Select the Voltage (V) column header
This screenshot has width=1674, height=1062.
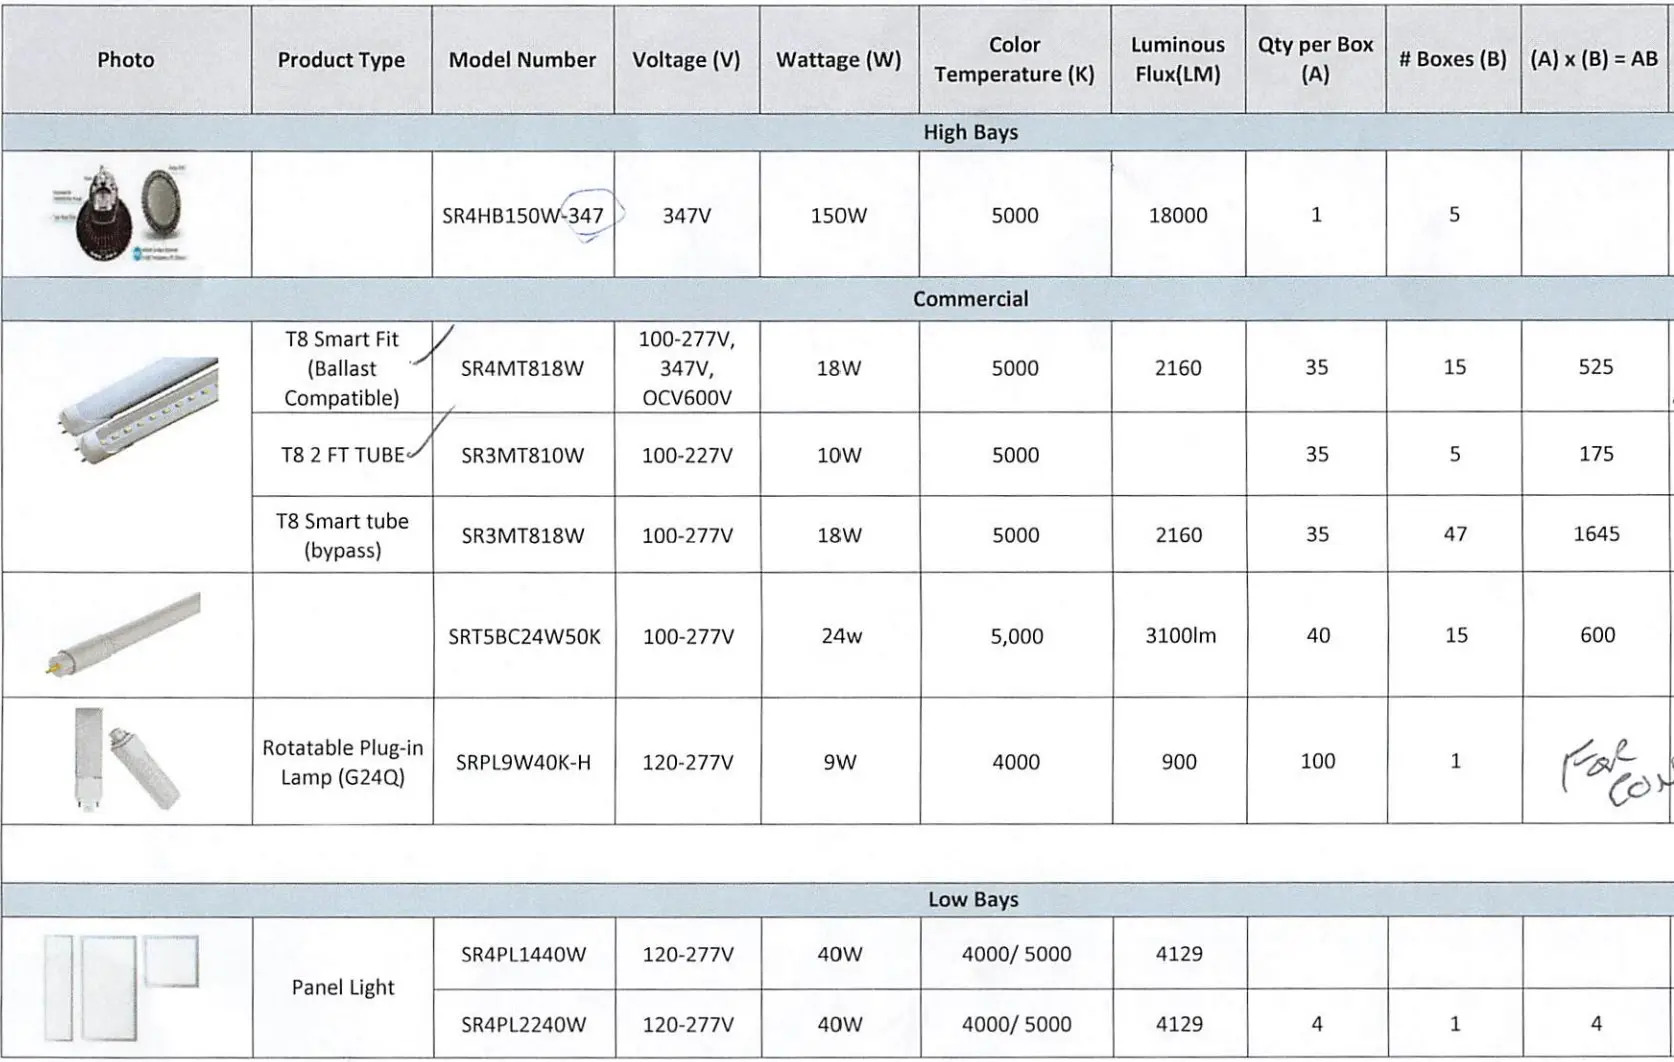pos(686,60)
